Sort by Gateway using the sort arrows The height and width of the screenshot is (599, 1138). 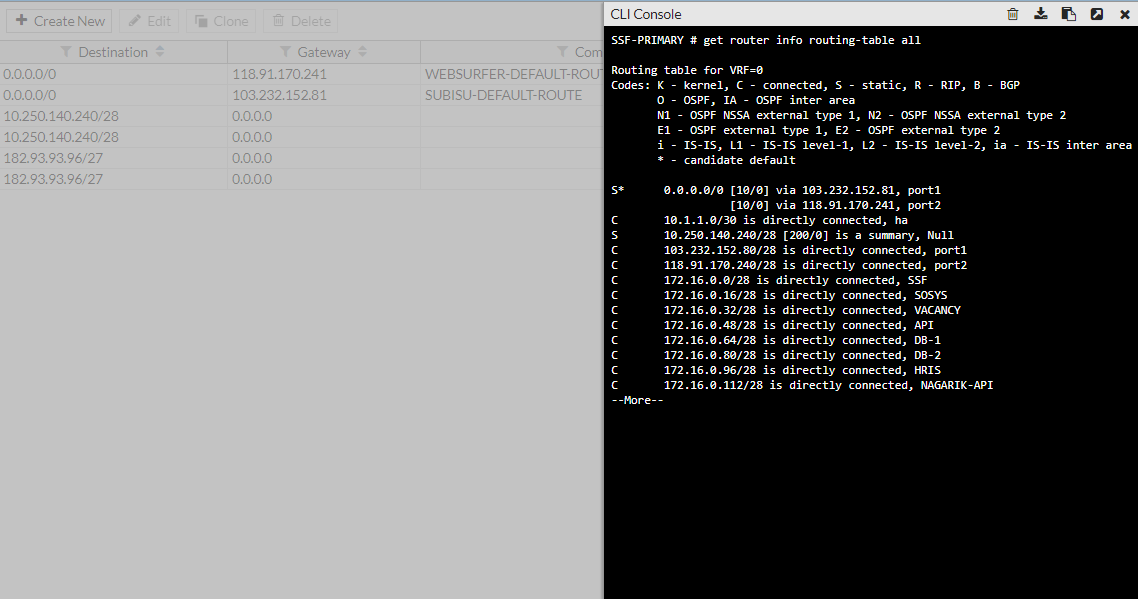pos(362,52)
